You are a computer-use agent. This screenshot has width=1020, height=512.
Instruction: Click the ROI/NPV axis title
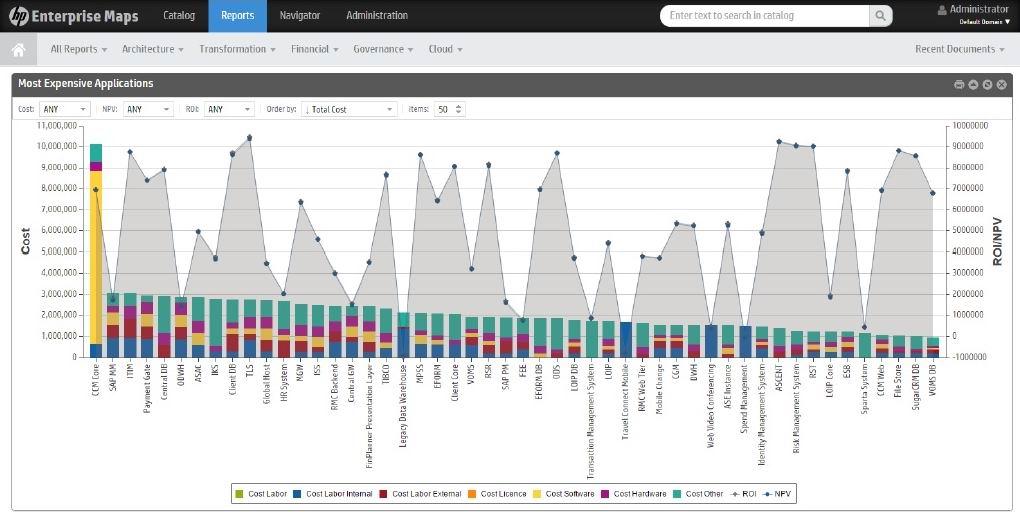click(x=997, y=241)
